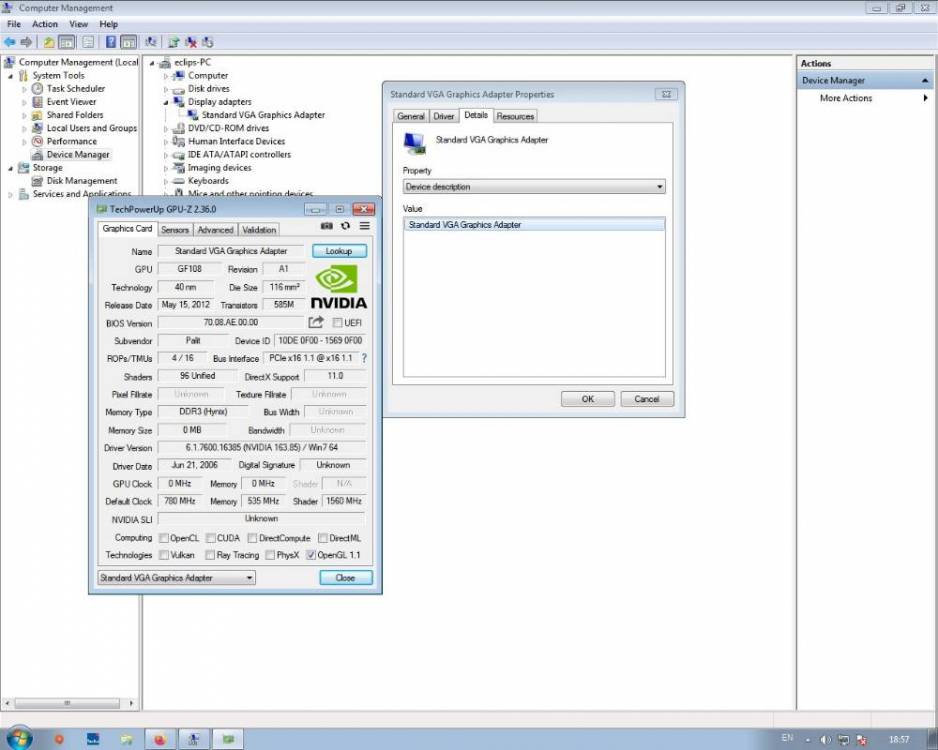Click the Uninstall device toolbar icon (red X)
Viewport: 938px width, 750px height.
191,42
